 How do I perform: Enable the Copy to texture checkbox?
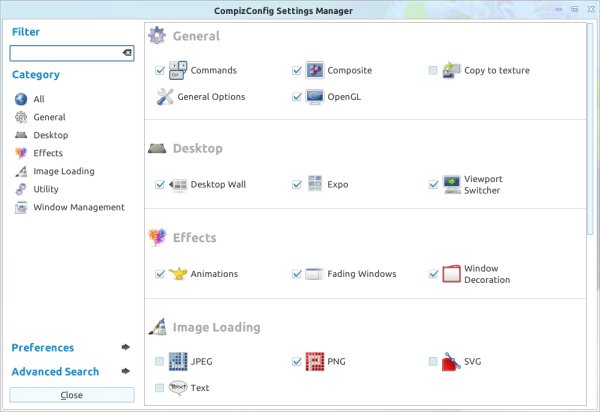coord(433,70)
